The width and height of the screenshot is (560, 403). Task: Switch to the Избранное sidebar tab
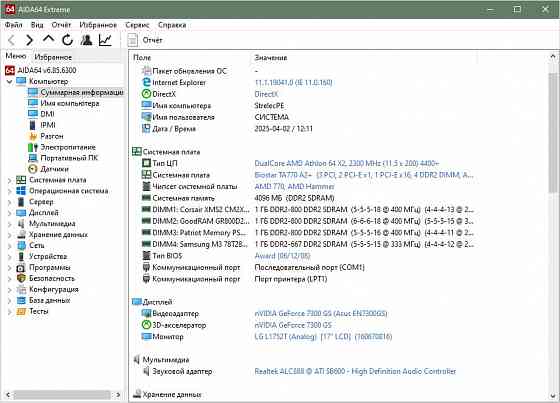[x=53, y=57]
